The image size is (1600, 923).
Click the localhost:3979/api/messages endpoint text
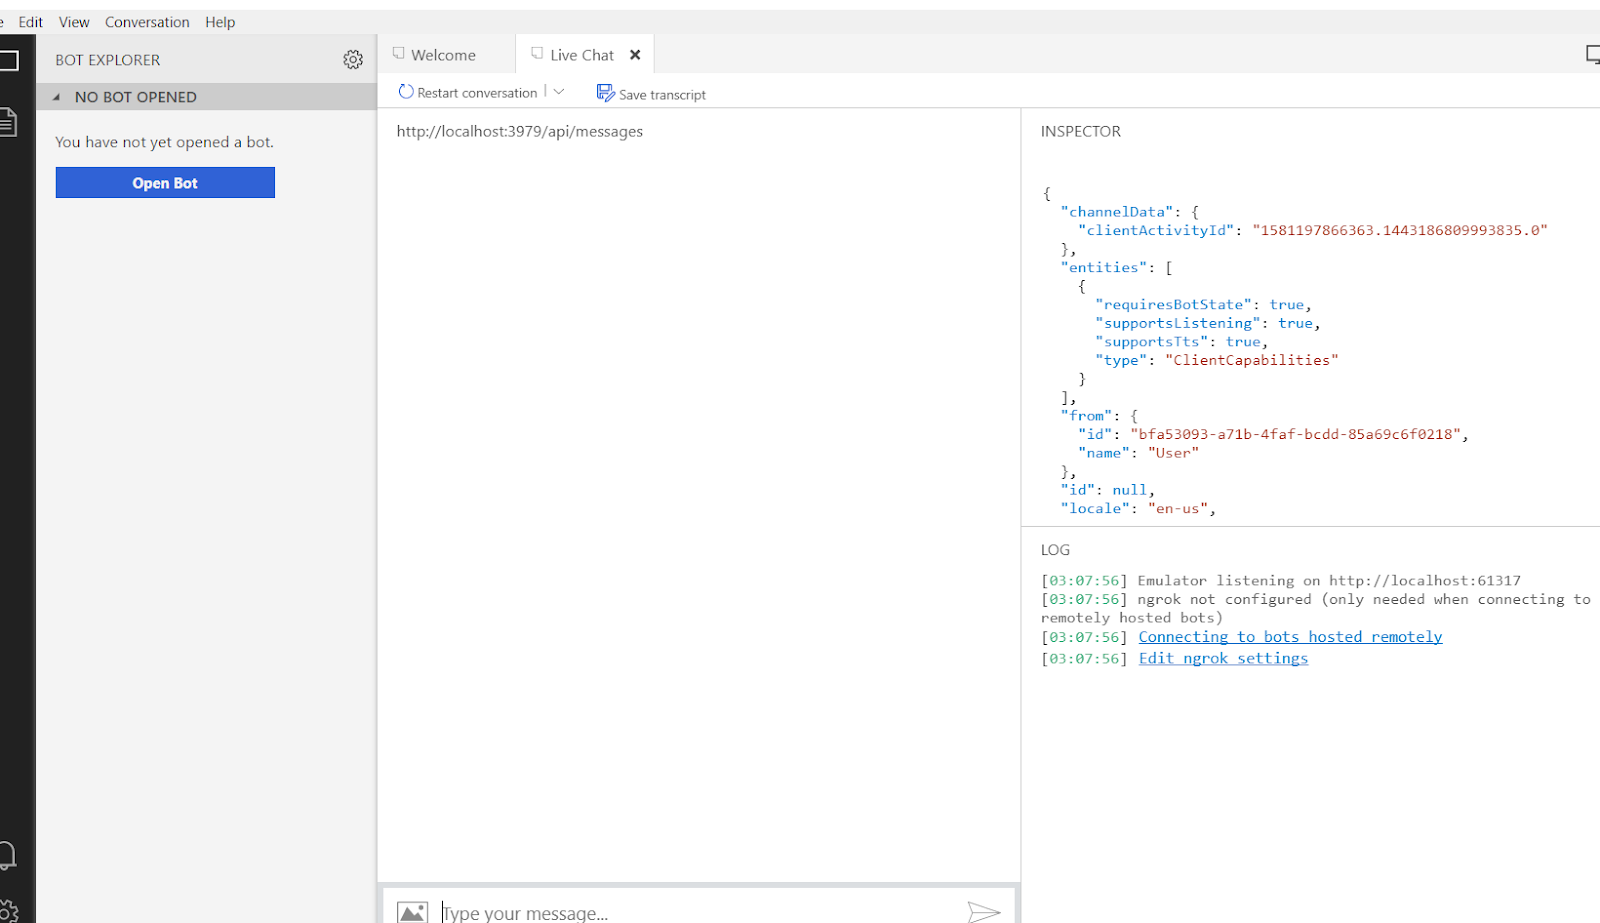(520, 131)
